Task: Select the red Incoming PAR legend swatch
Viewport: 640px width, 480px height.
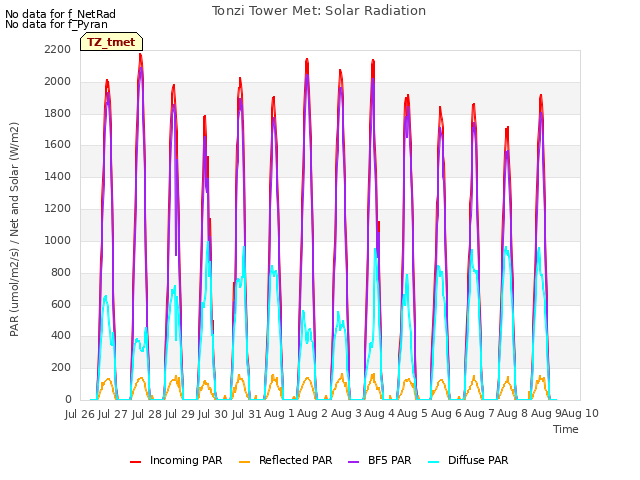Action: 136,462
